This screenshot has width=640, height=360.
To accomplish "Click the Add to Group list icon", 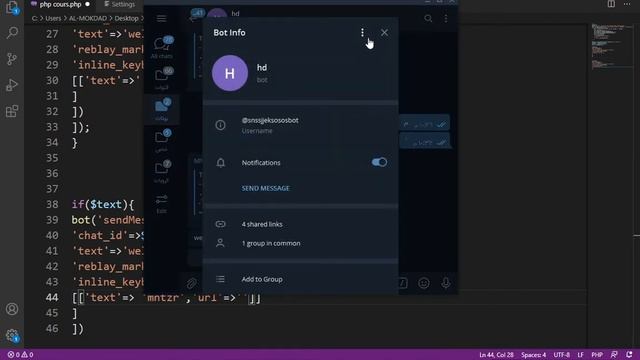I will pyautogui.click(x=220, y=279).
